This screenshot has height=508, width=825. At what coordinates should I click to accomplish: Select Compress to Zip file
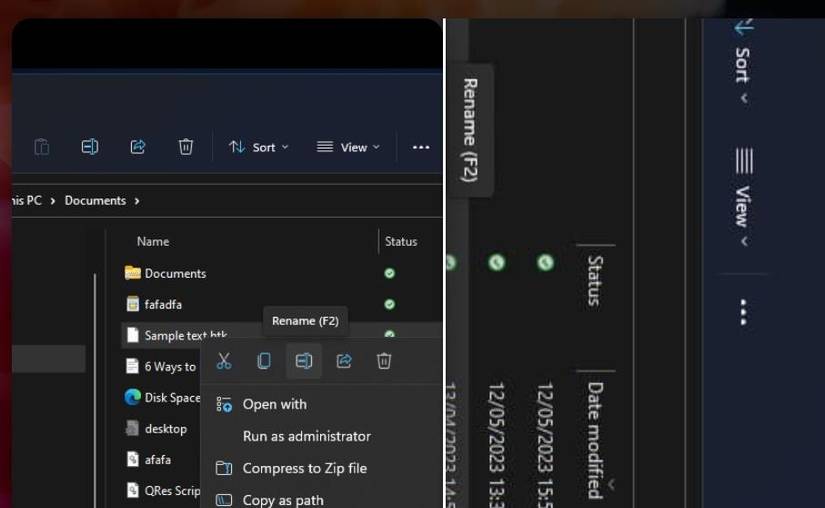[305, 469]
